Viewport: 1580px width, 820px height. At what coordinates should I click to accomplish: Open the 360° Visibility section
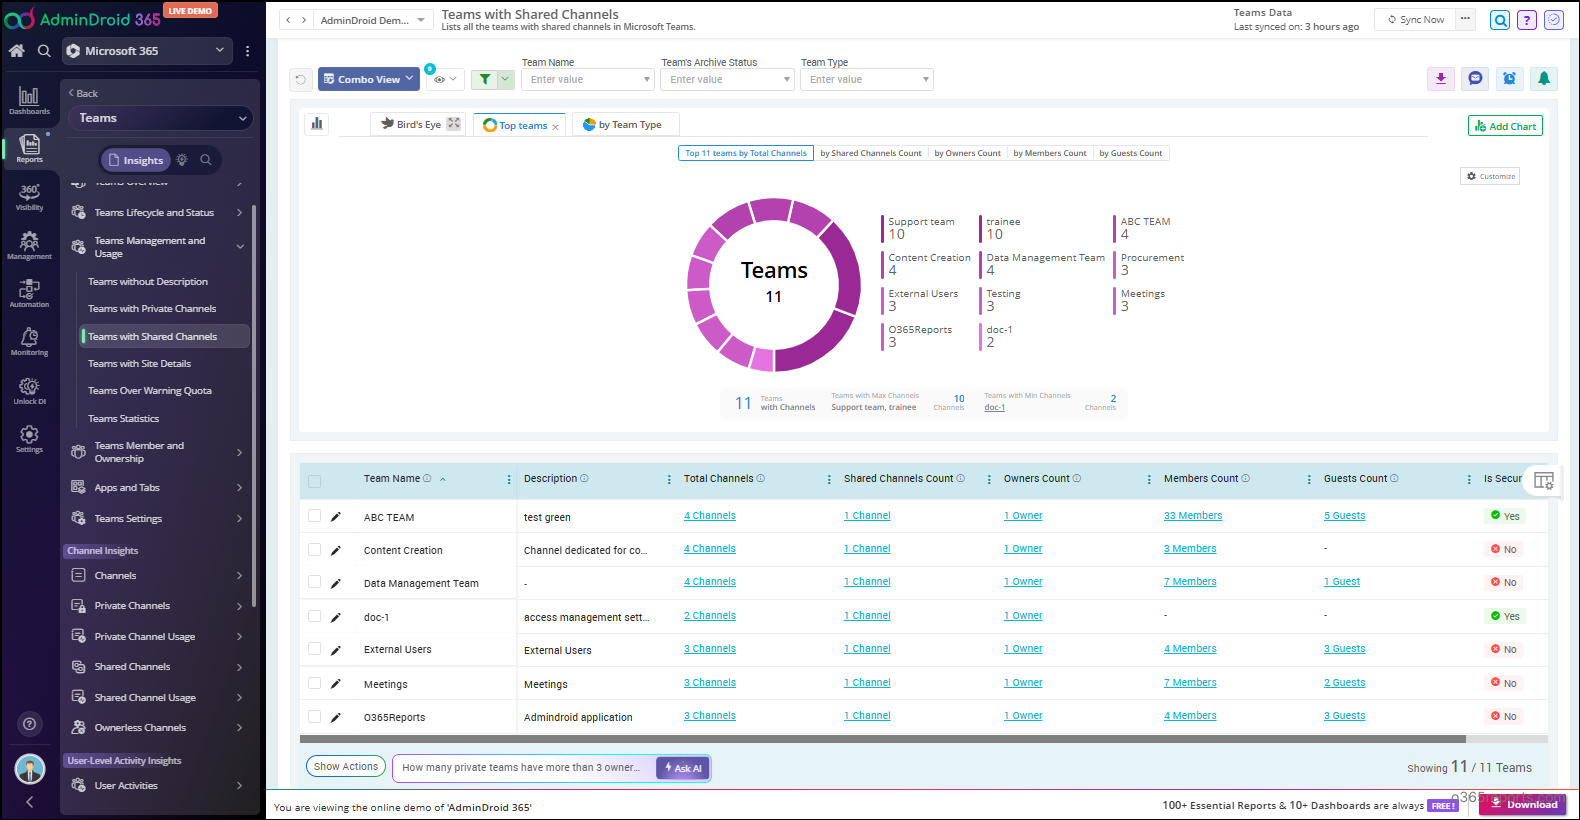tap(29, 197)
